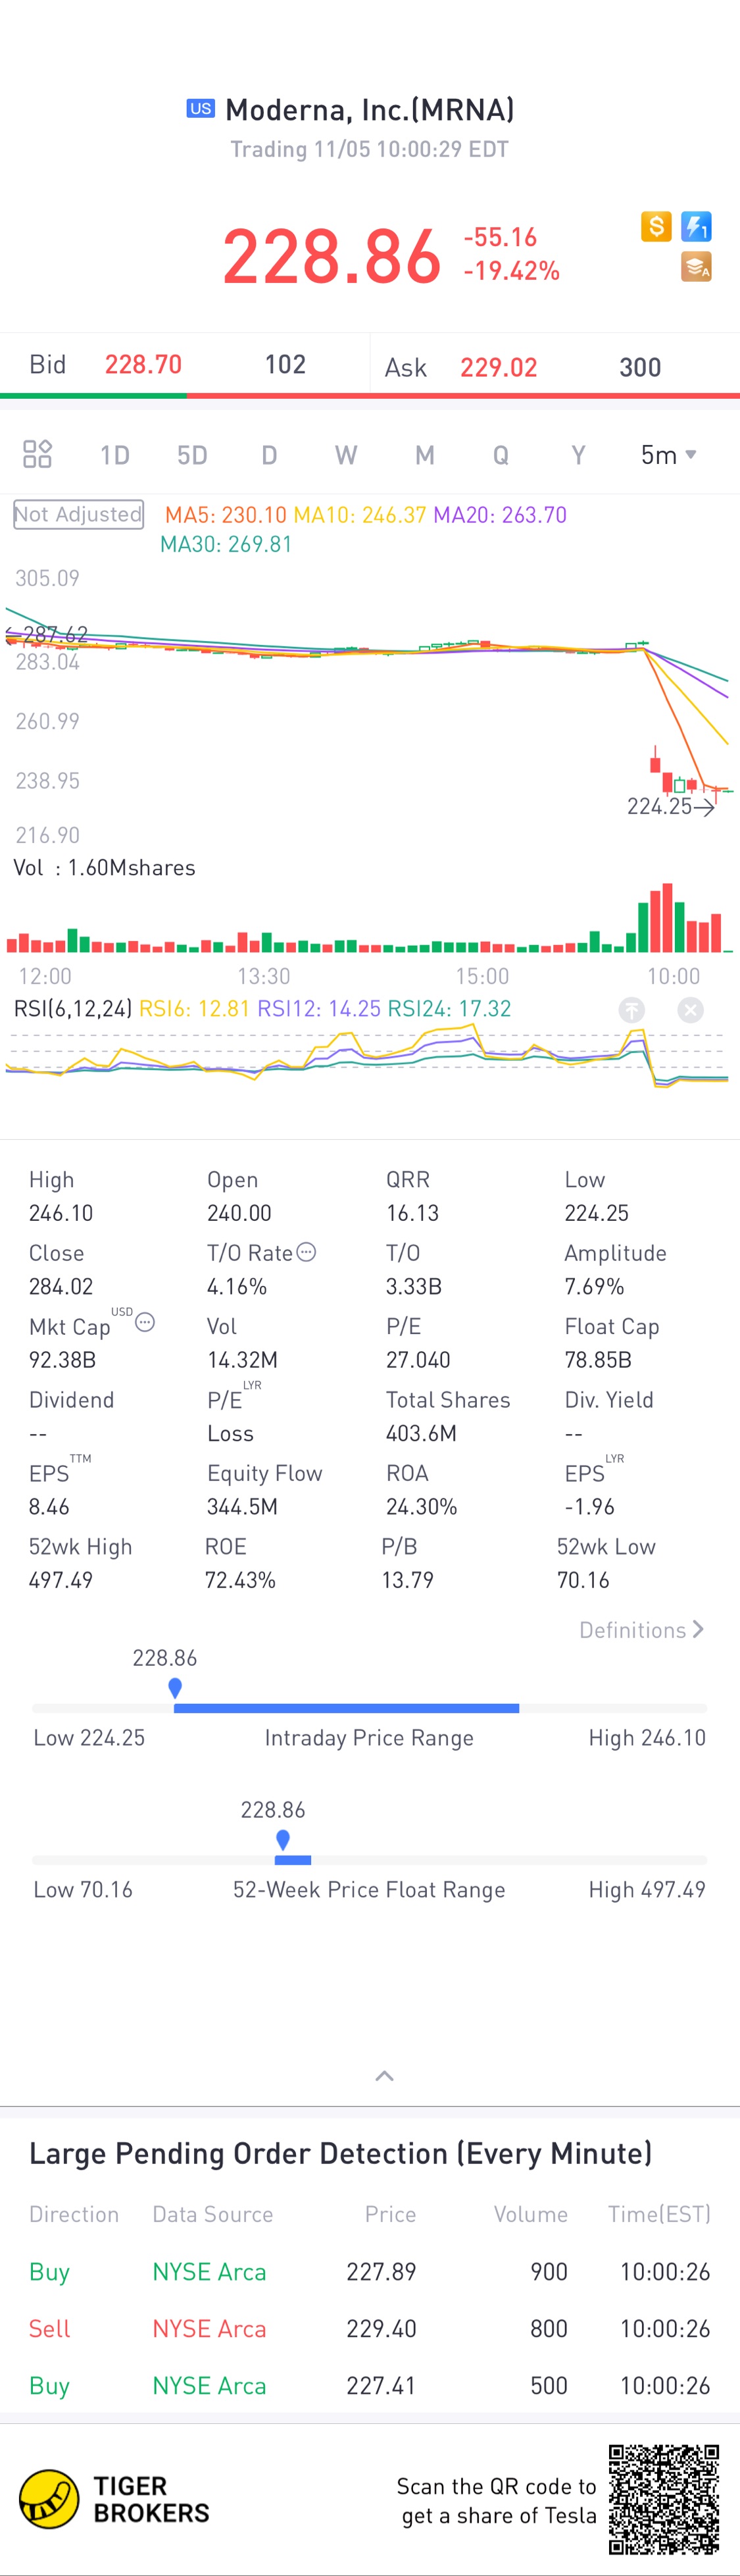Tap the Equity Flow value 344.5M
Screen dimensions: 740x2576
pos(242,1507)
